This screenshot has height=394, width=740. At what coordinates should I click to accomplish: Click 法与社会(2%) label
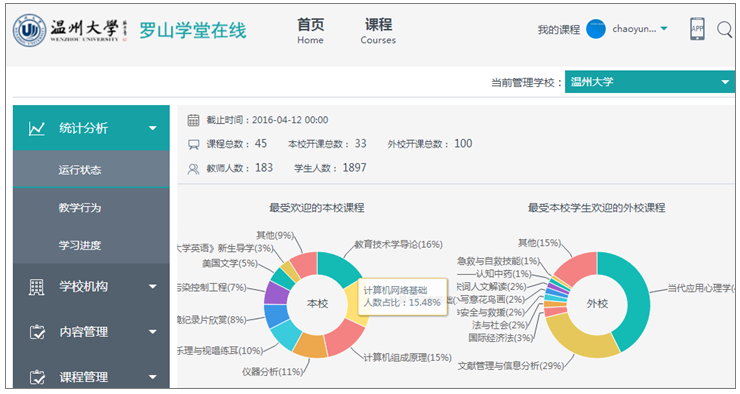(x=500, y=325)
